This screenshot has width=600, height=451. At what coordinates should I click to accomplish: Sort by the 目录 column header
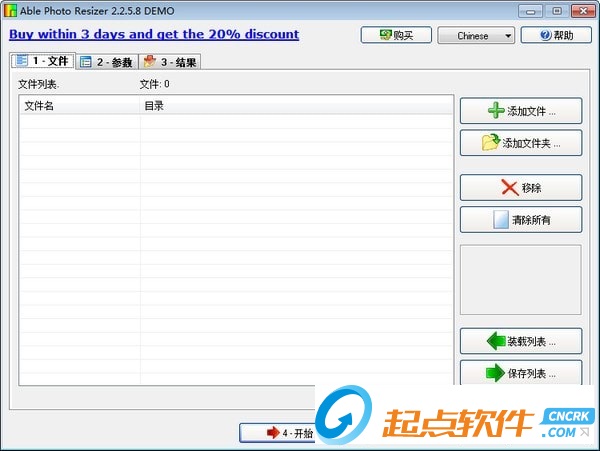tap(296, 106)
